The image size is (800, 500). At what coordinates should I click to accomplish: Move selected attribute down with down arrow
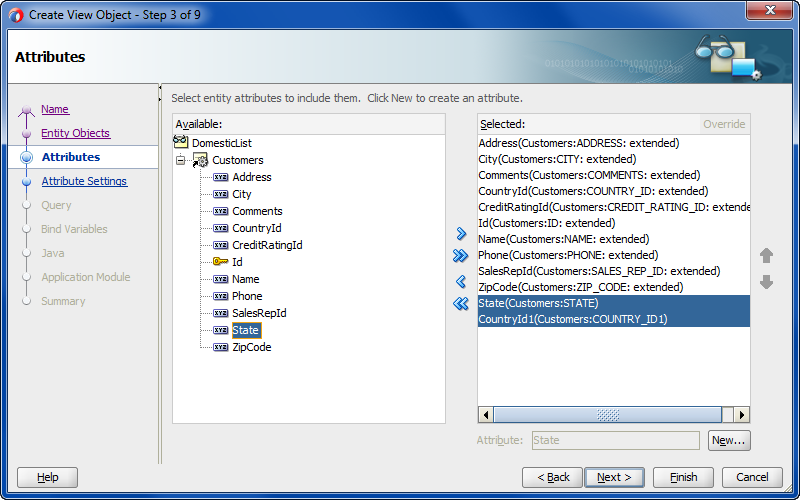[766, 282]
